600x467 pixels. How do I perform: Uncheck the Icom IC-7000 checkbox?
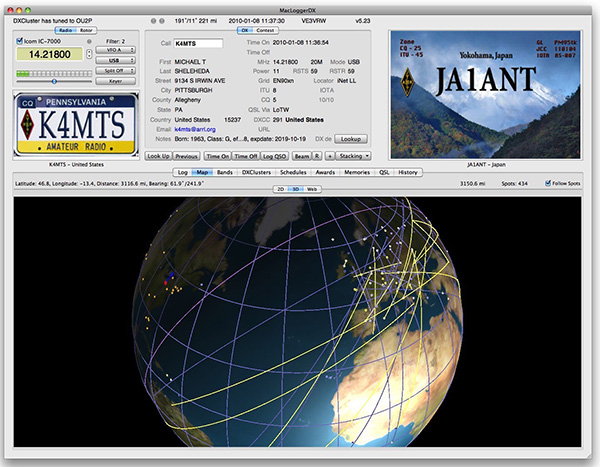coord(20,41)
